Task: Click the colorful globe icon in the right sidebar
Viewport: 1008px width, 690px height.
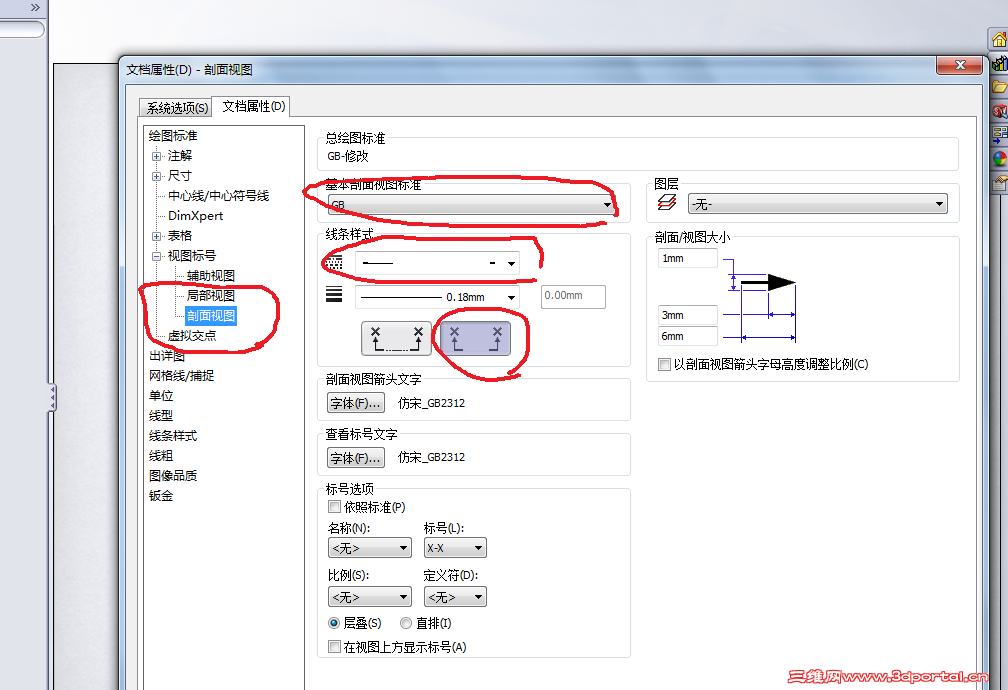Action: [999, 157]
